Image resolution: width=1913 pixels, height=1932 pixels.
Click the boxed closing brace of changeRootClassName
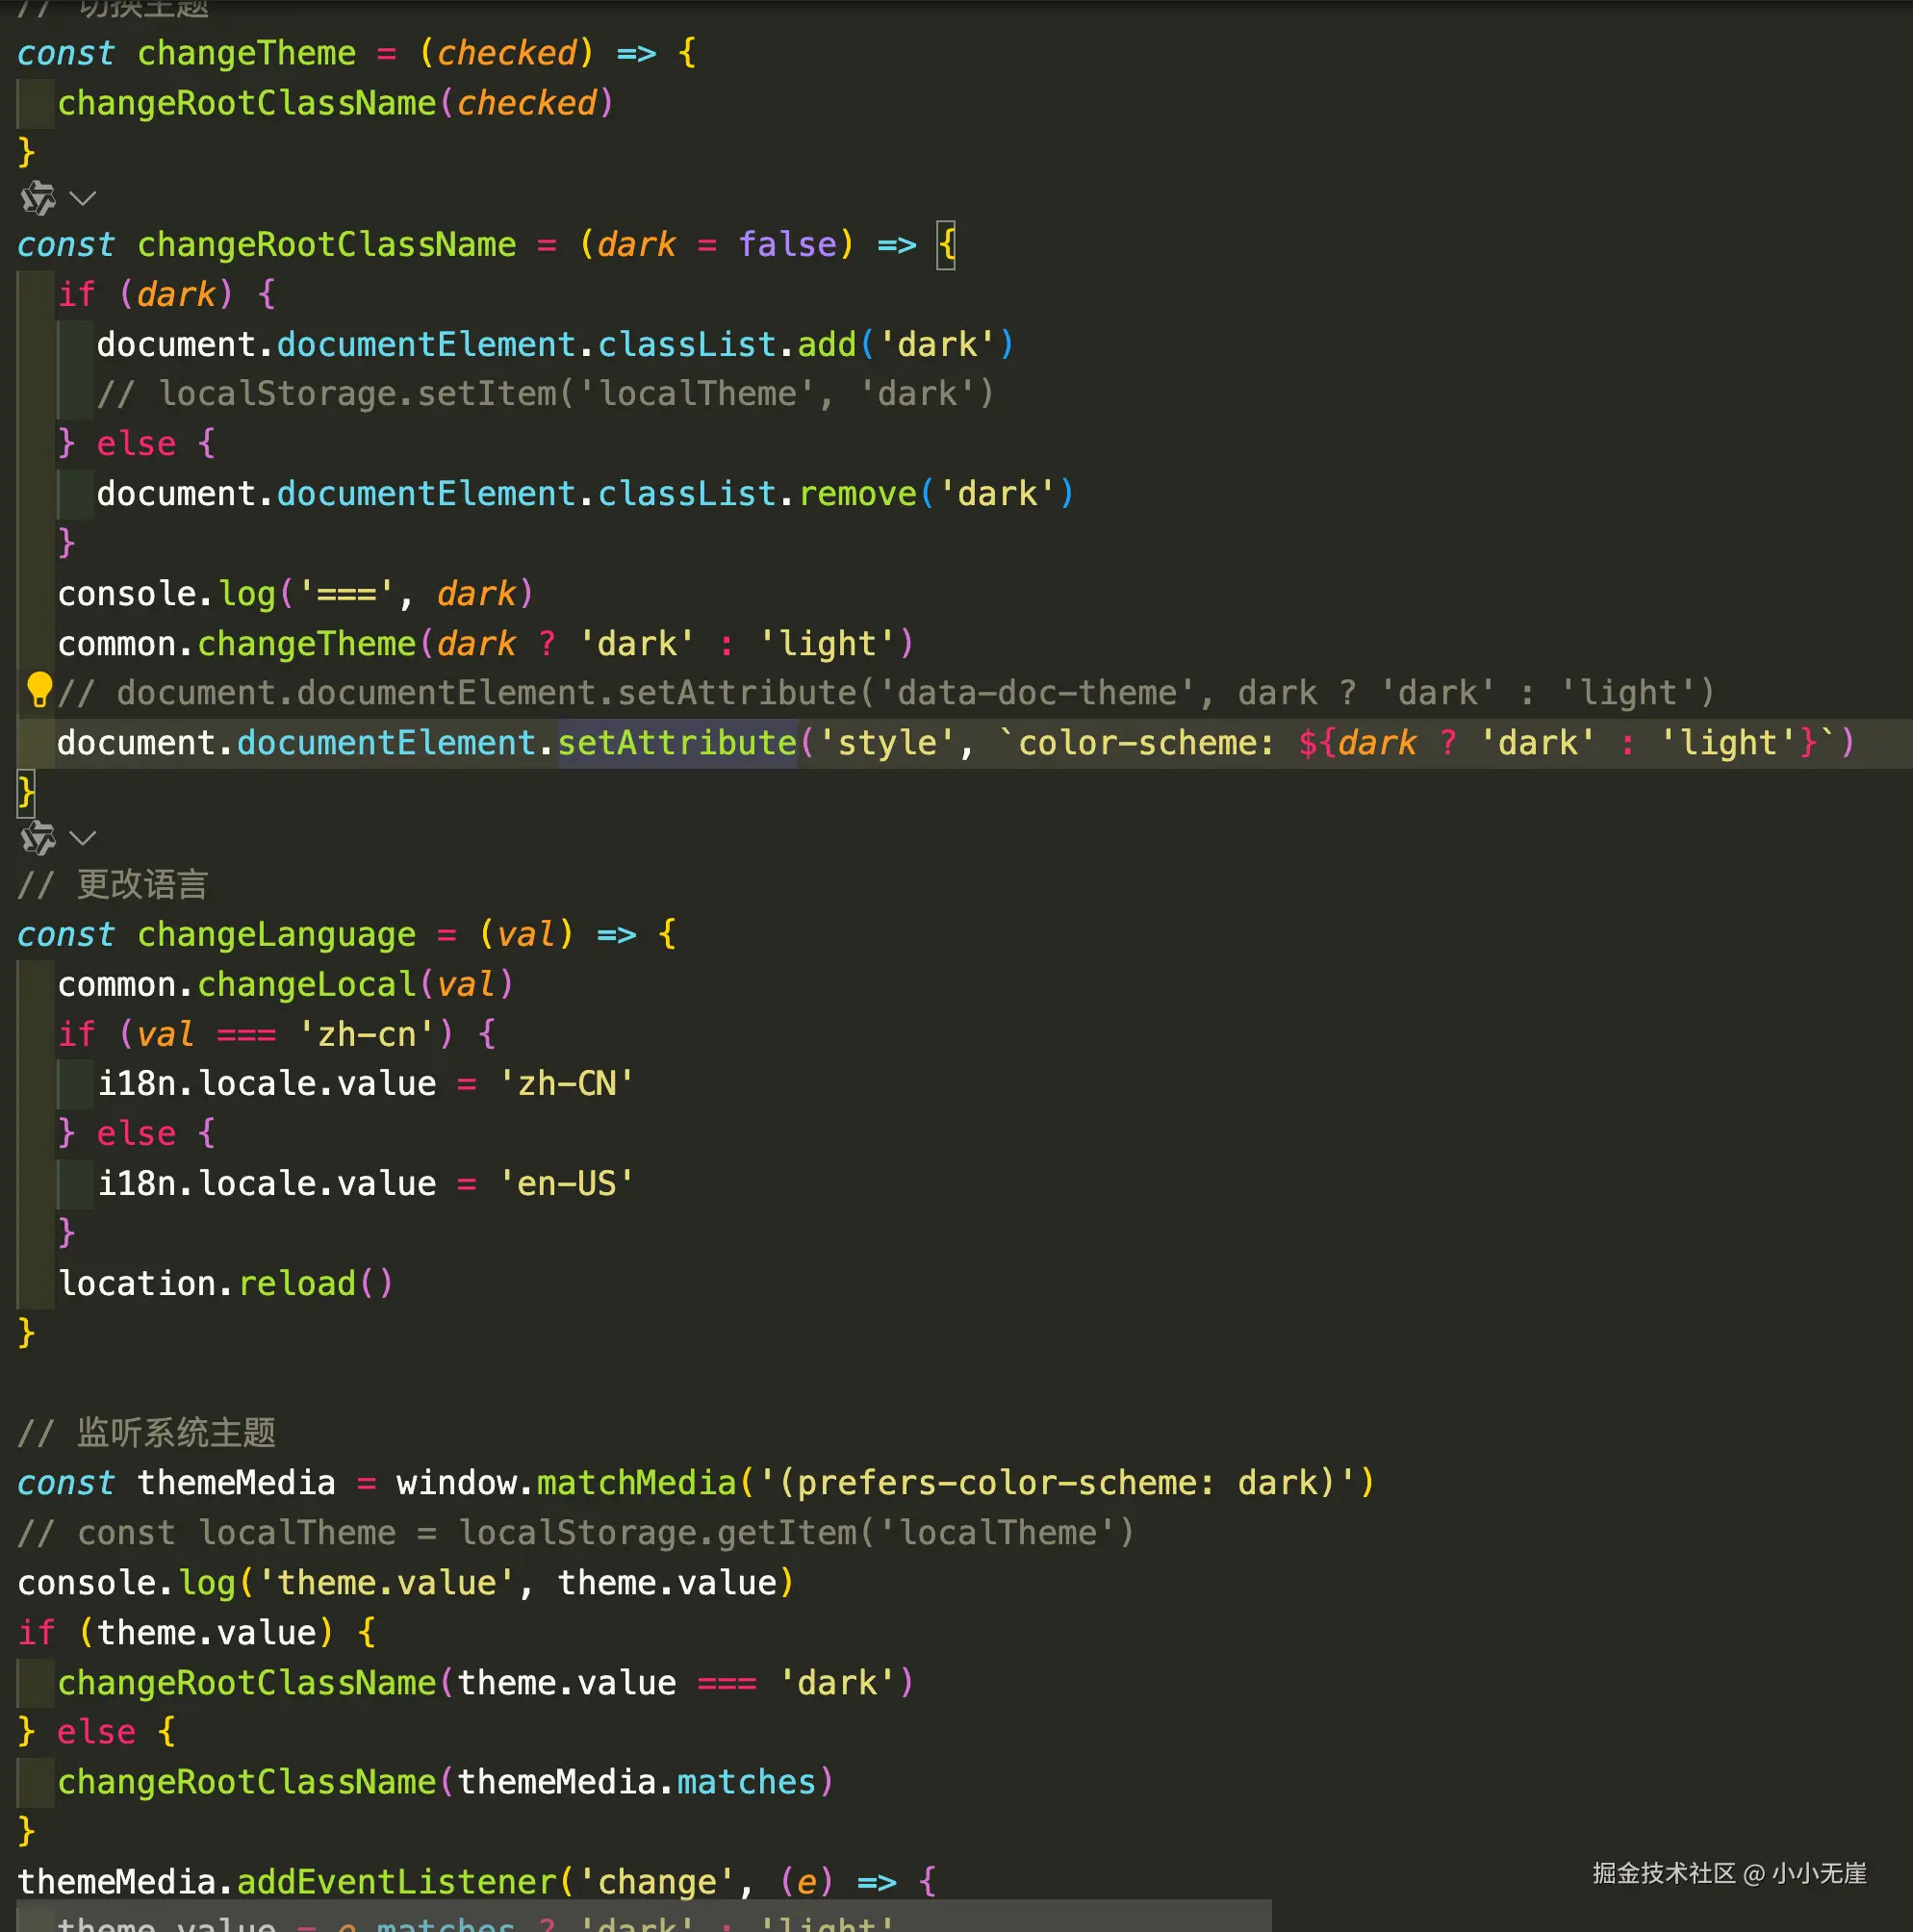coord(26,793)
